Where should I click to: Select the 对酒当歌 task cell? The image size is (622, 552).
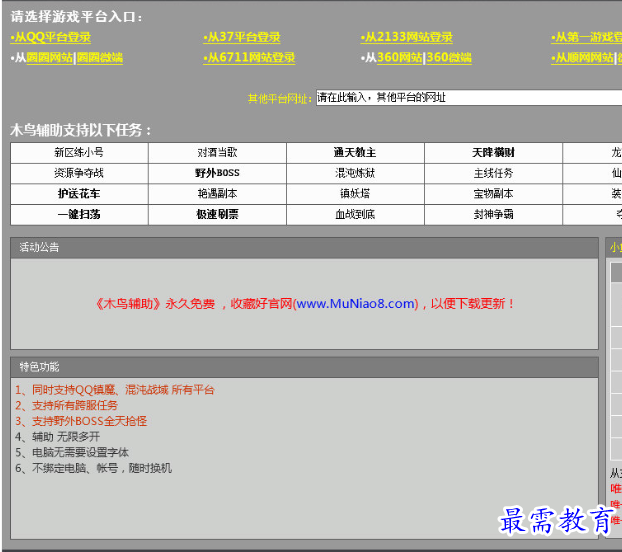pyautogui.click(x=217, y=153)
